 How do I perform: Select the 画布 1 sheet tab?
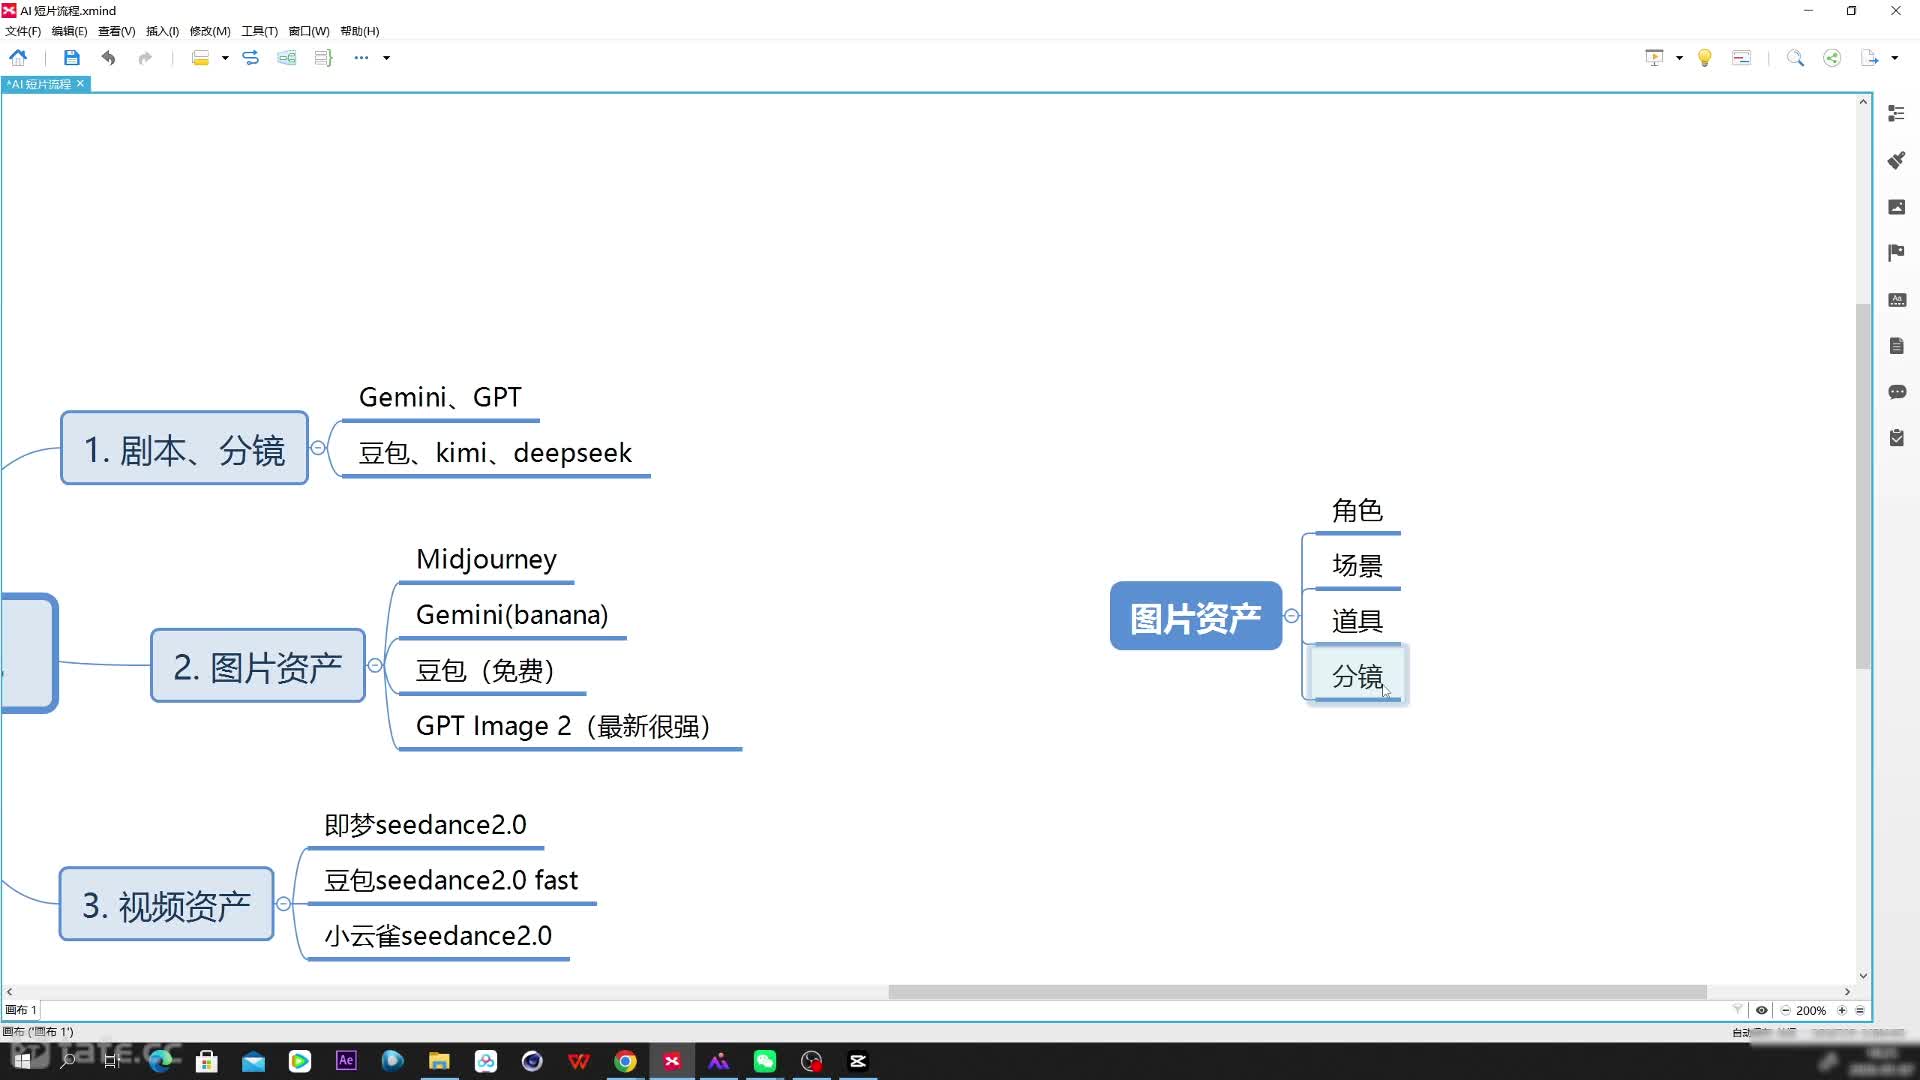coord(21,1010)
